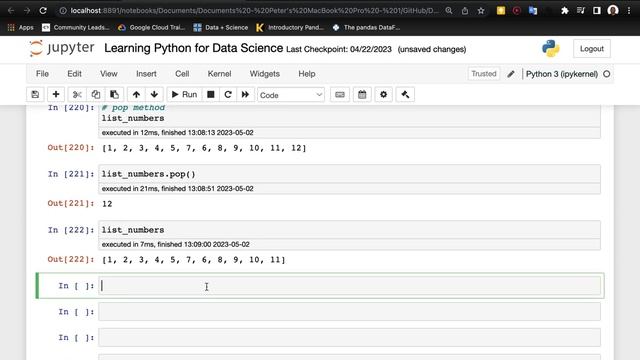Copy selected cells with the copy icon
This screenshot has width=640, height=360.
[x=96, y=95]
